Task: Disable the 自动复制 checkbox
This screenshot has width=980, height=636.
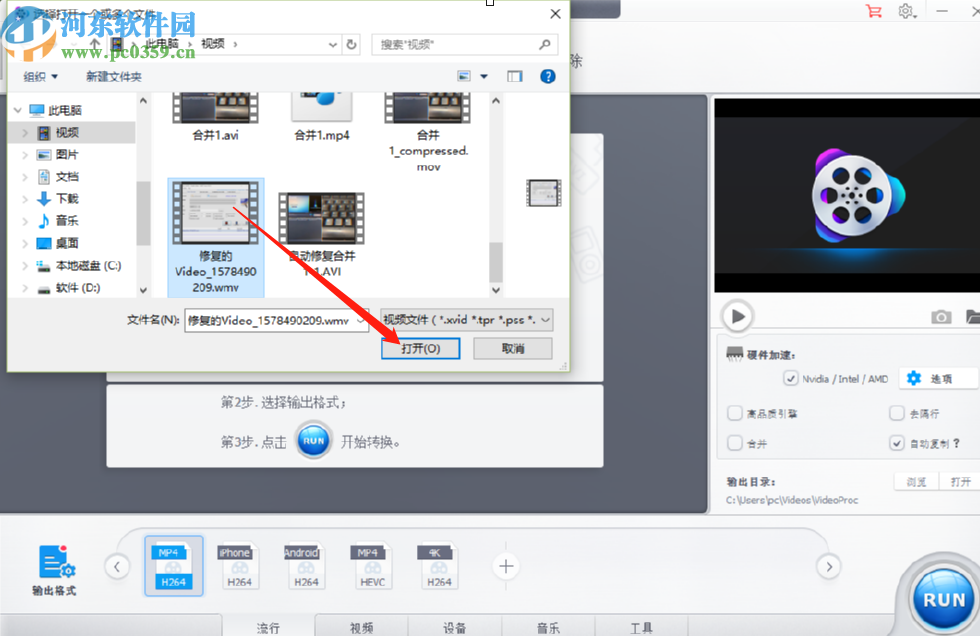Action: [x=897, y=443]
